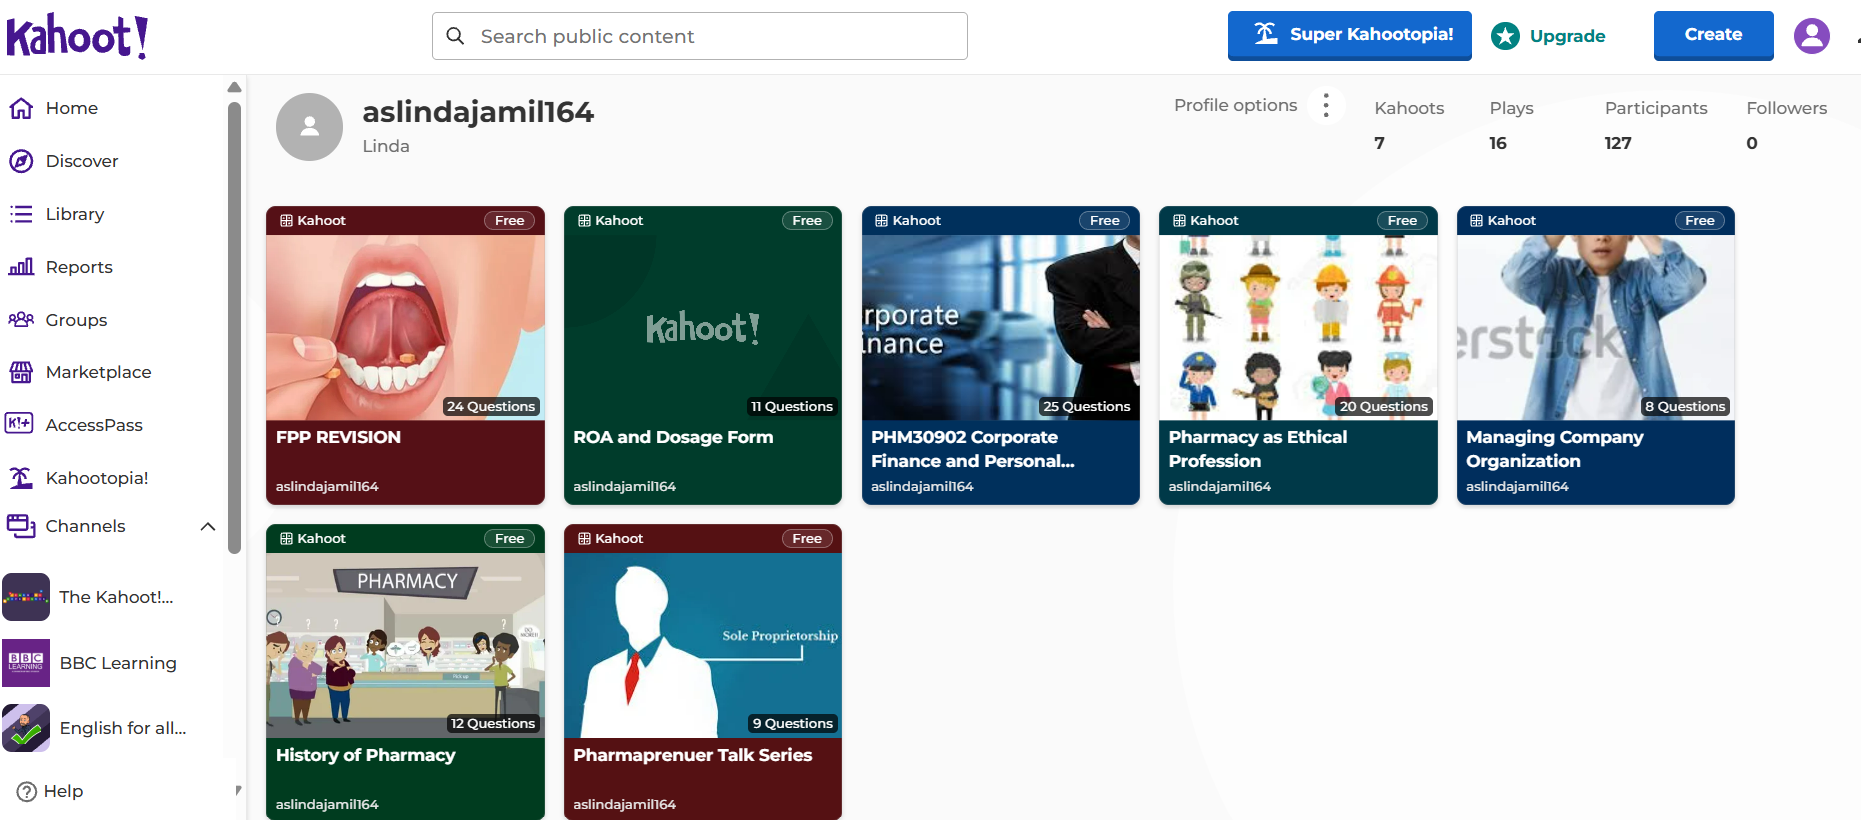Click the Super Kahootopia! button
The image size is (1861, 820).
click(x=1350, y=36)
